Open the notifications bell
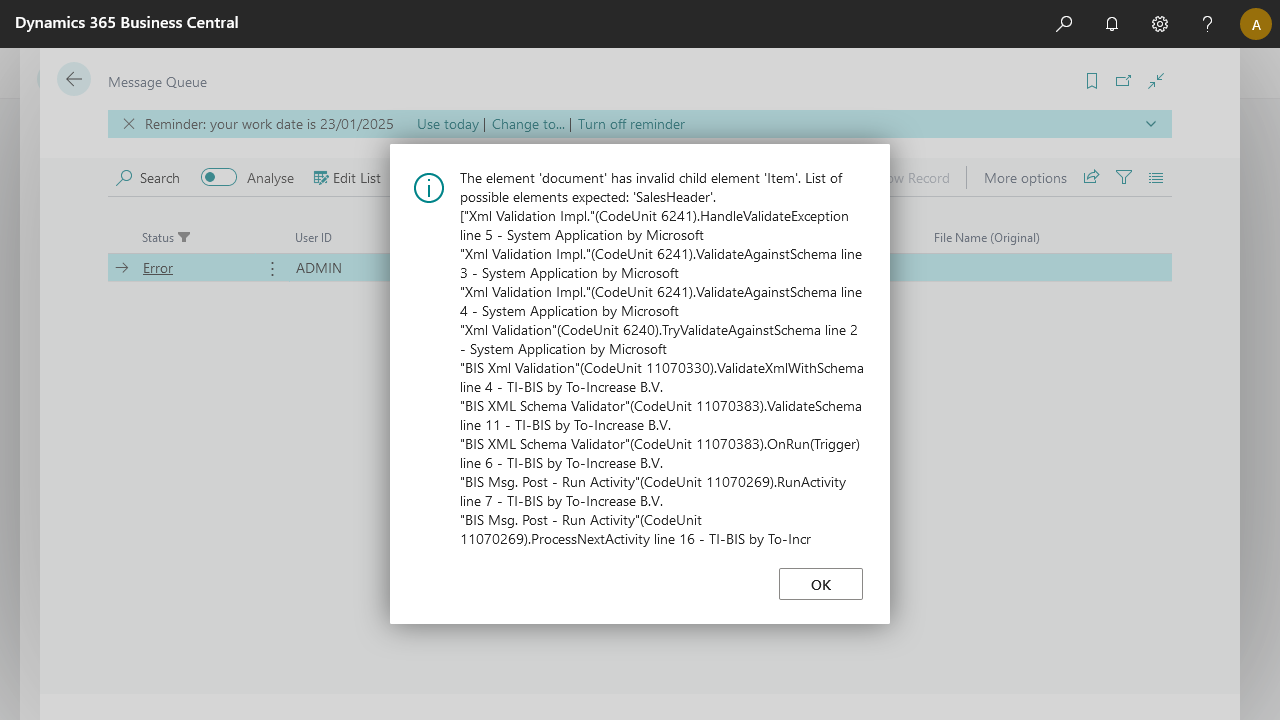This screenshot has width=1280, height=720. click(x=1112, y=24)
